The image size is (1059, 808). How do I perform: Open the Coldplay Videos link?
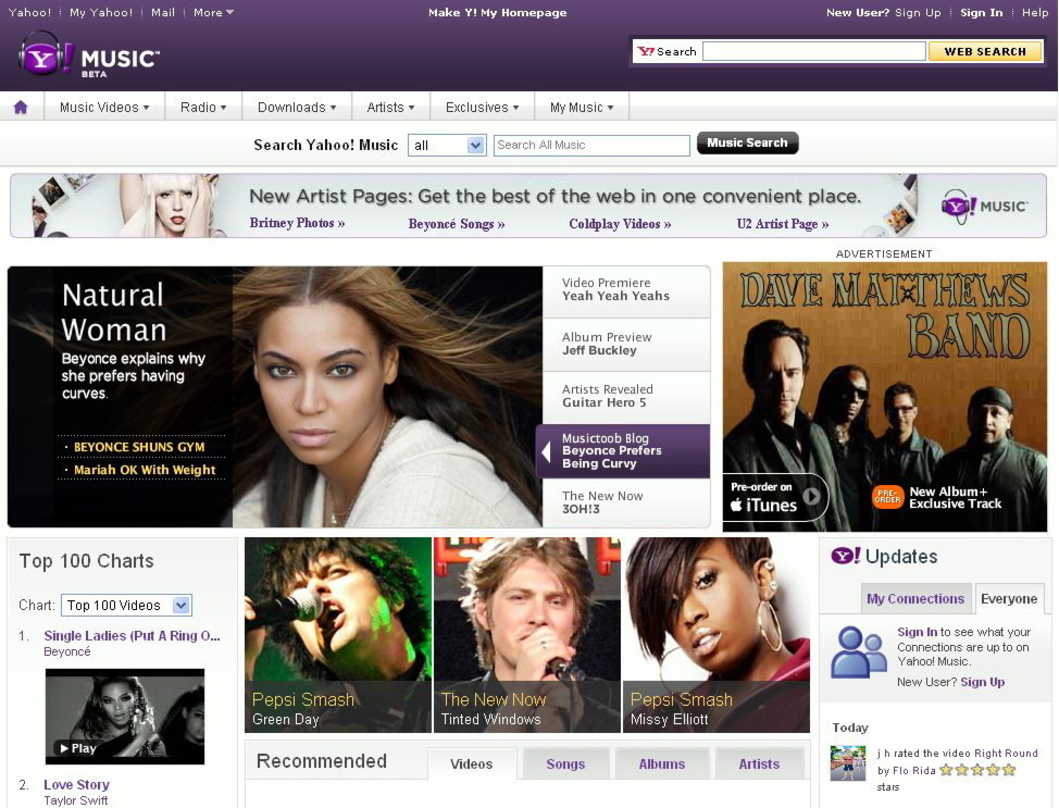coord(620,224)
